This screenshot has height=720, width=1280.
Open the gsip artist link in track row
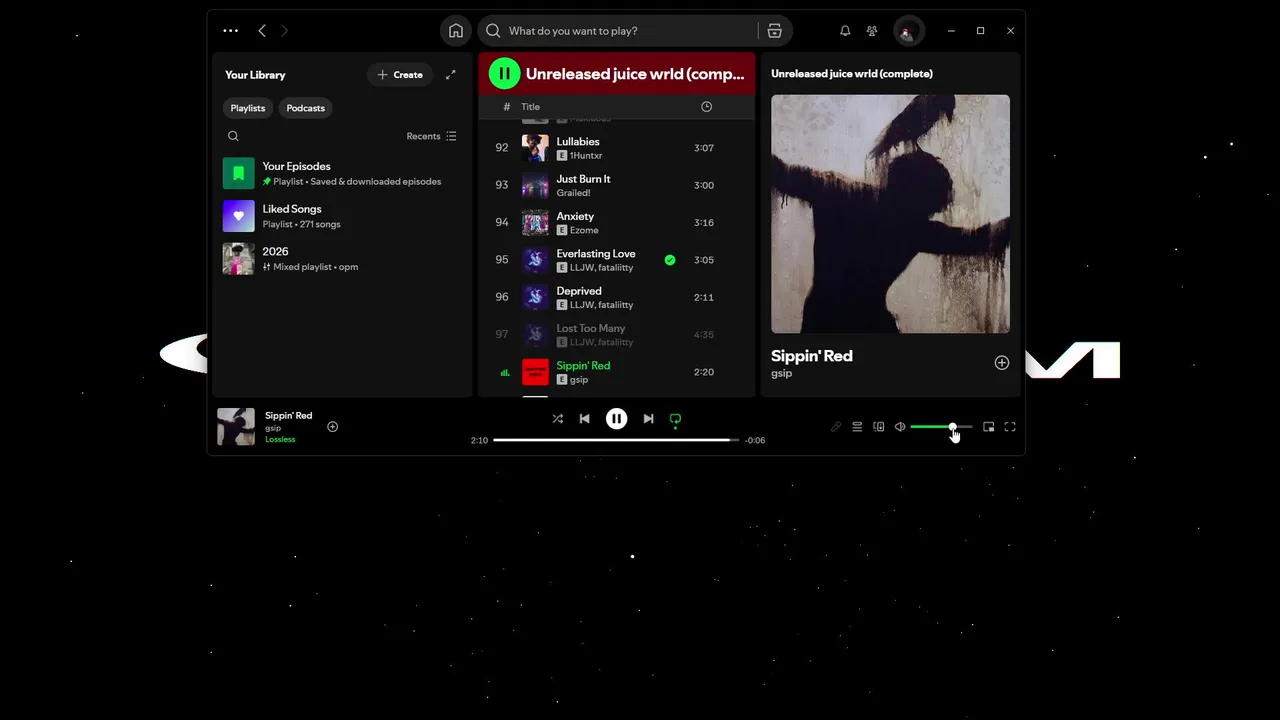[x=579, y=380]
